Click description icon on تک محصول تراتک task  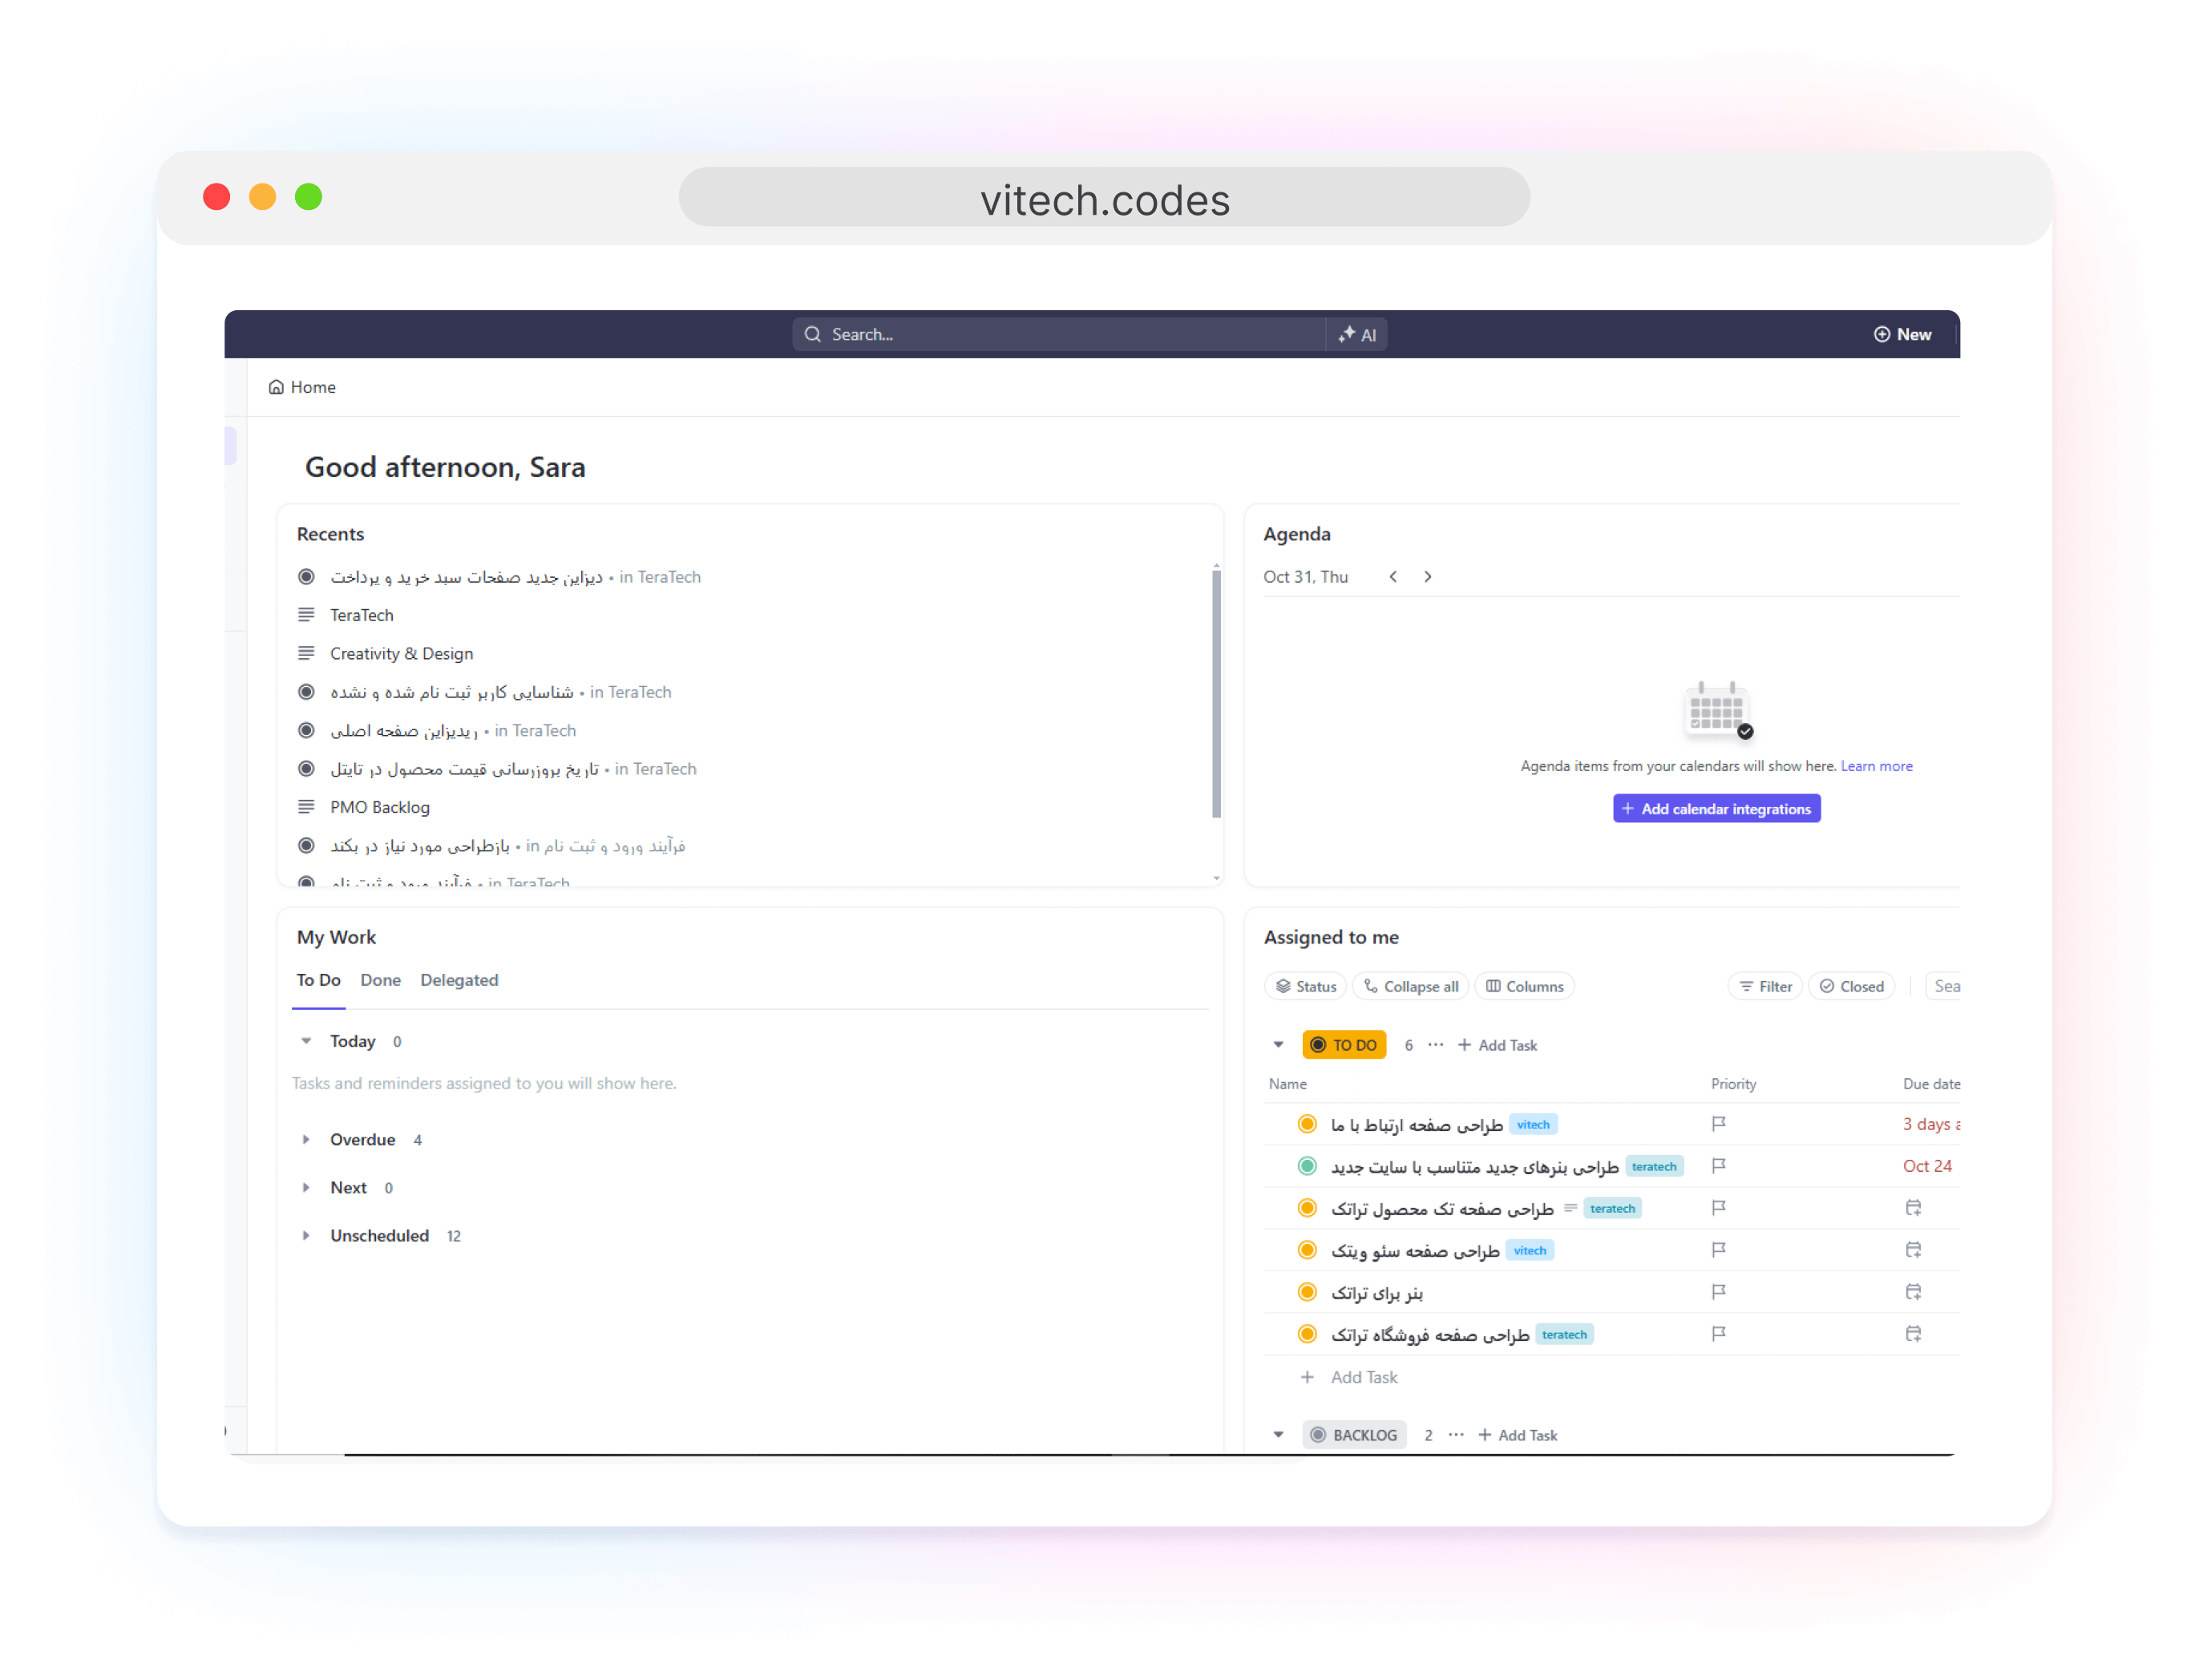(1570, 1208)
